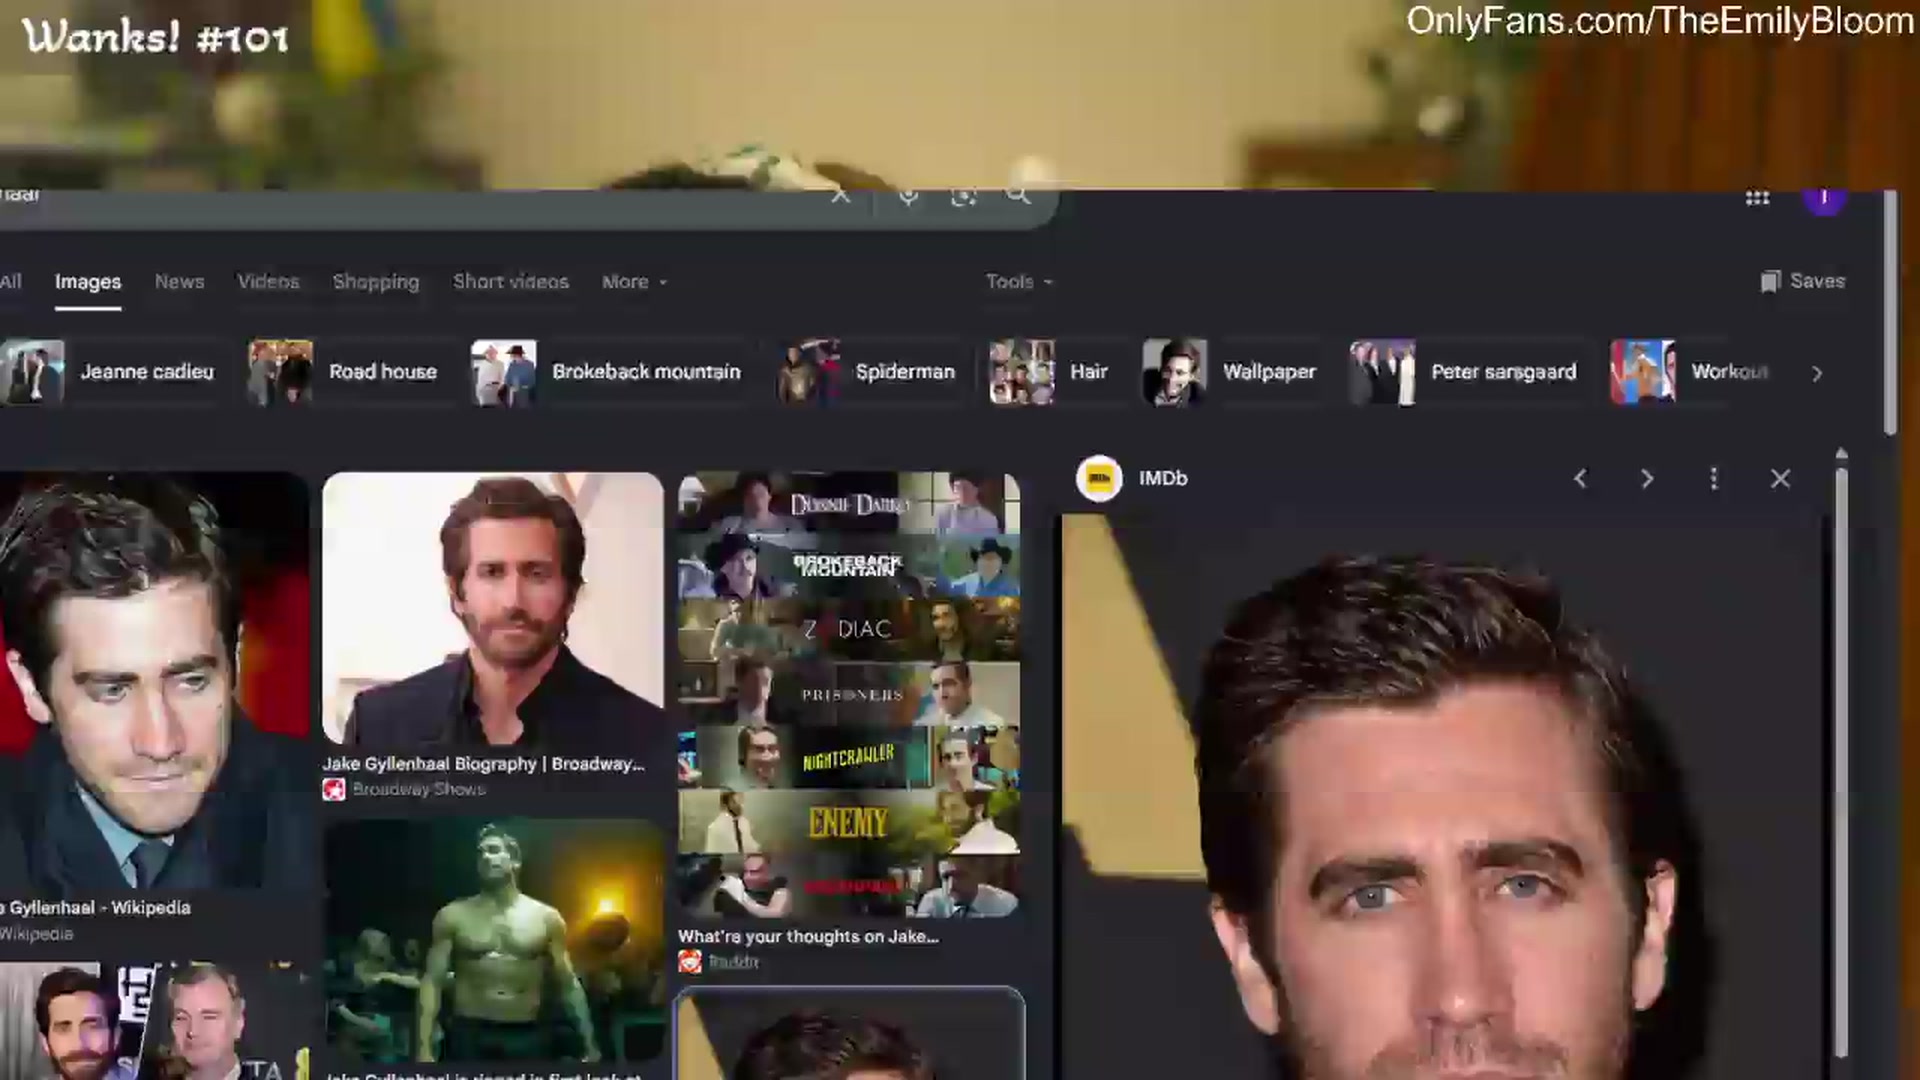Expand the Tools dropdown
Screen dimensions: 1920x1080
pyautogui.click(x=1019, y=282)
